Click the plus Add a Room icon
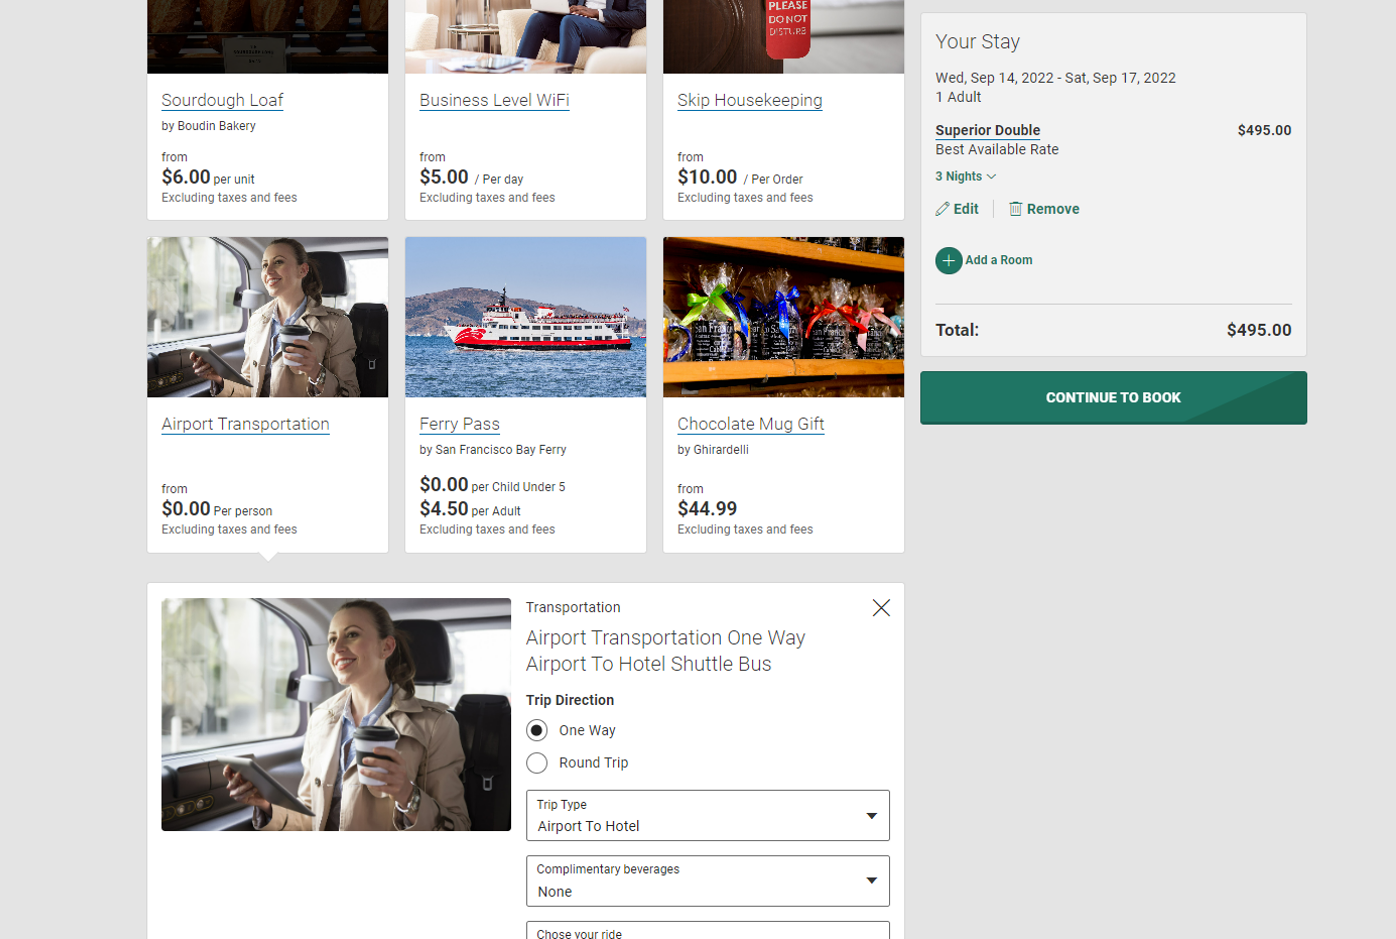Viewport: 1396px width, 939px height. tap(949, 261)
